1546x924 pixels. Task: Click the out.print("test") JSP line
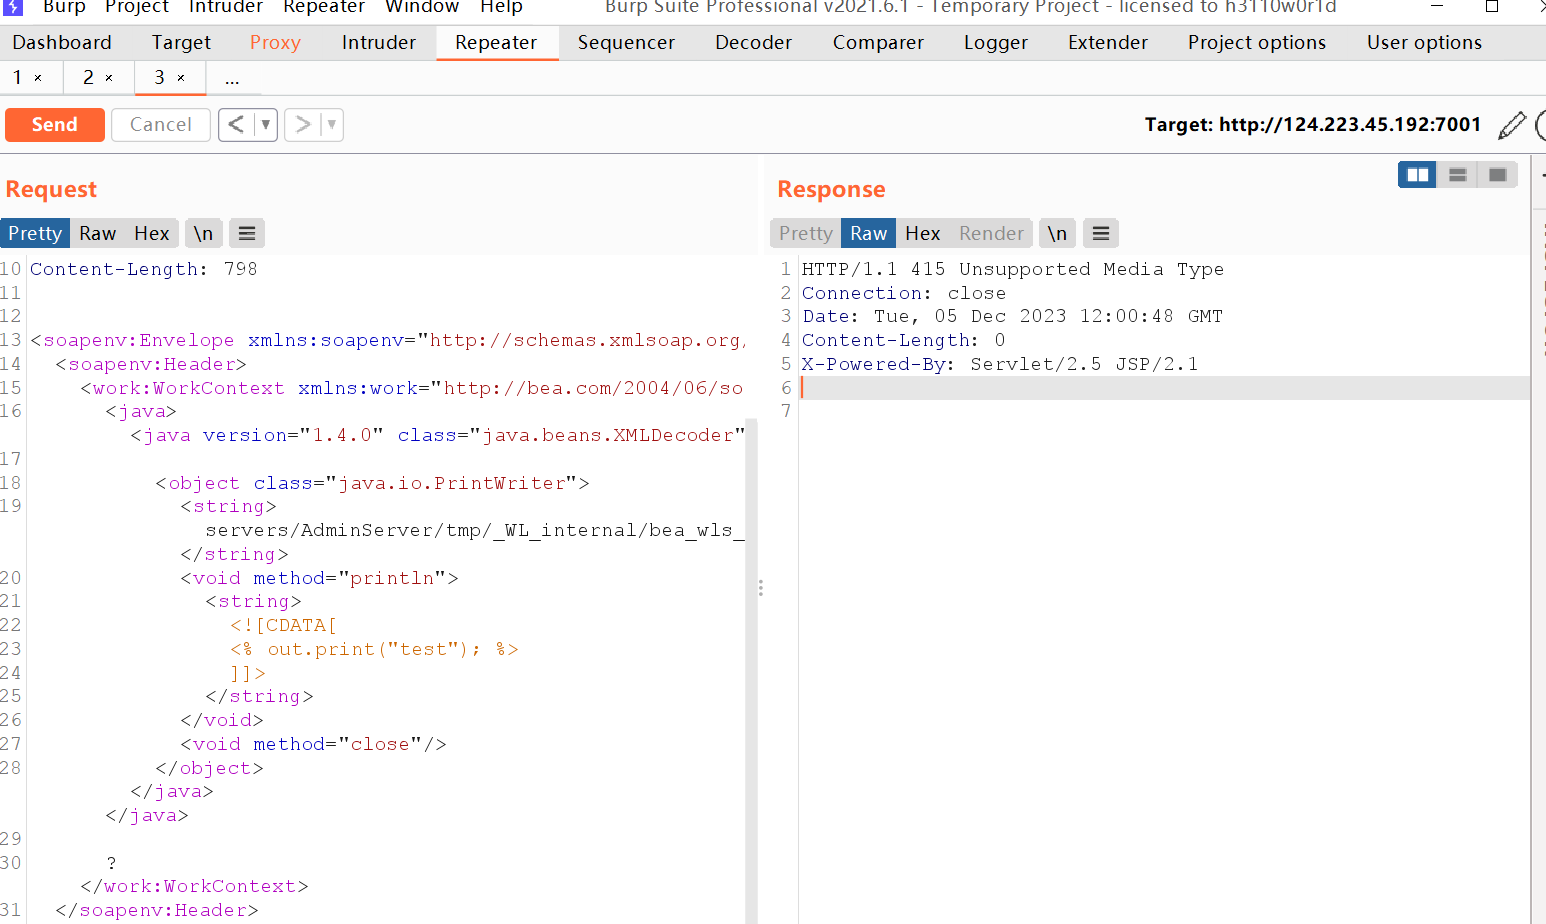375,649
